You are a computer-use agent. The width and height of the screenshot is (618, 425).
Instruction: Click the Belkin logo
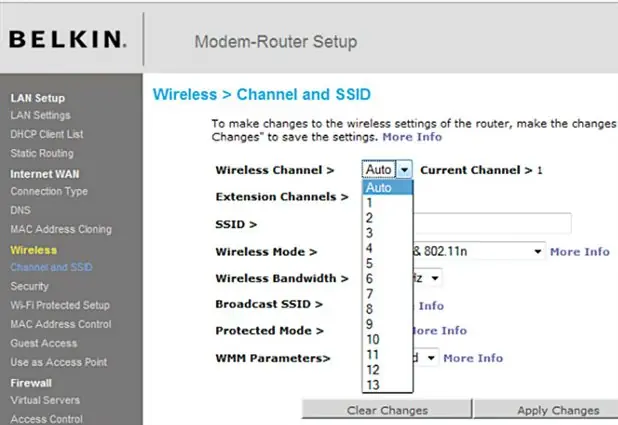point(67,39)
